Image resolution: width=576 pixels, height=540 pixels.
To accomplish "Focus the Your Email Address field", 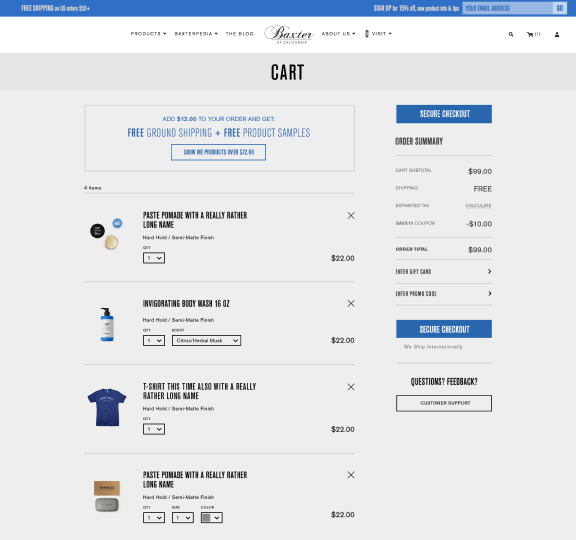I will click(x=508, y=8).
